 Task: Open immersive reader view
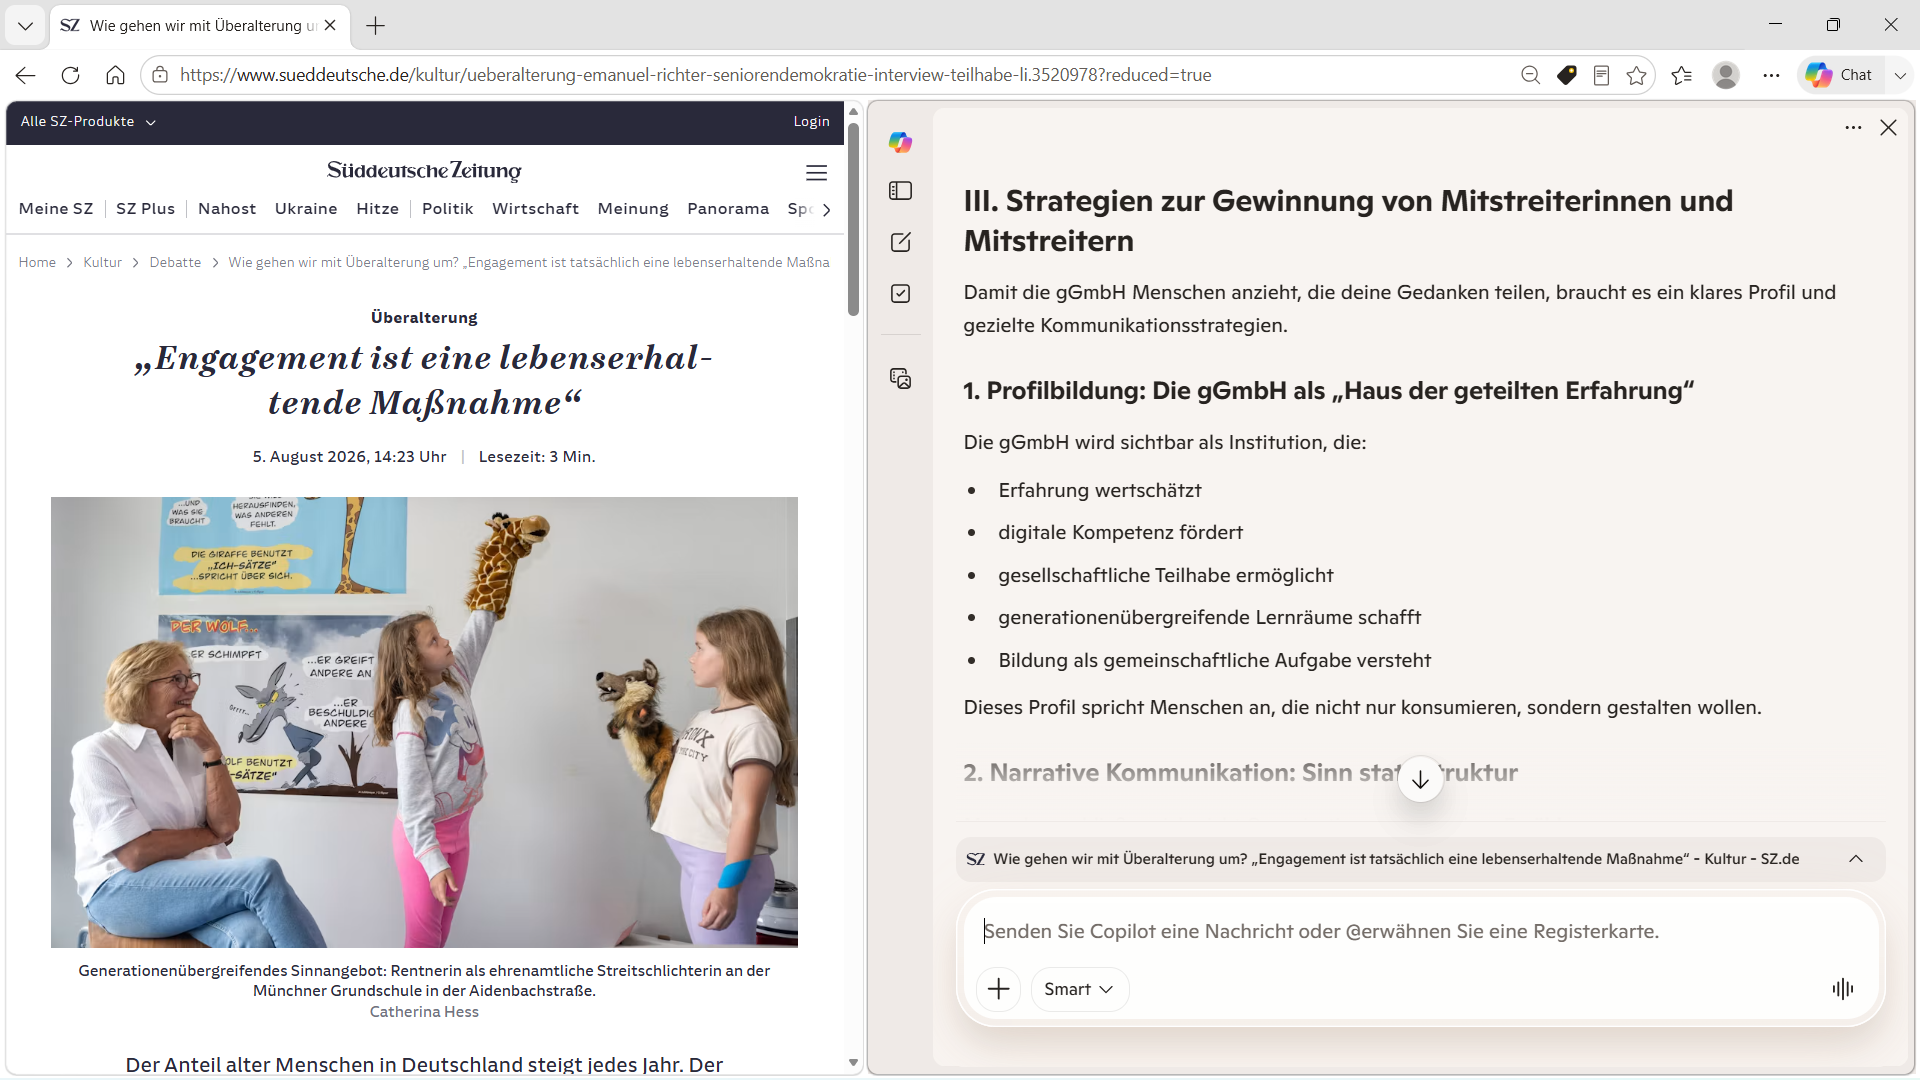[1601, 75]
